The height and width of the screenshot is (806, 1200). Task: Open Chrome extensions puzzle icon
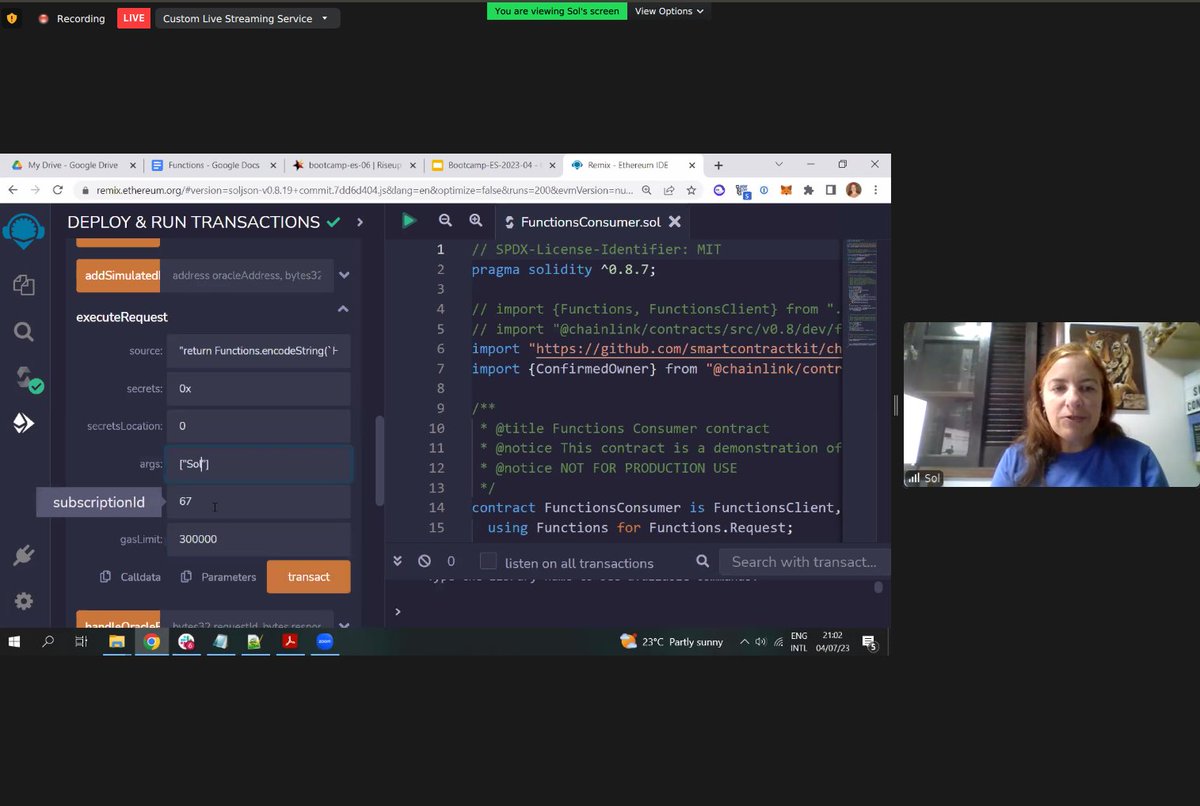click(808, 190)
